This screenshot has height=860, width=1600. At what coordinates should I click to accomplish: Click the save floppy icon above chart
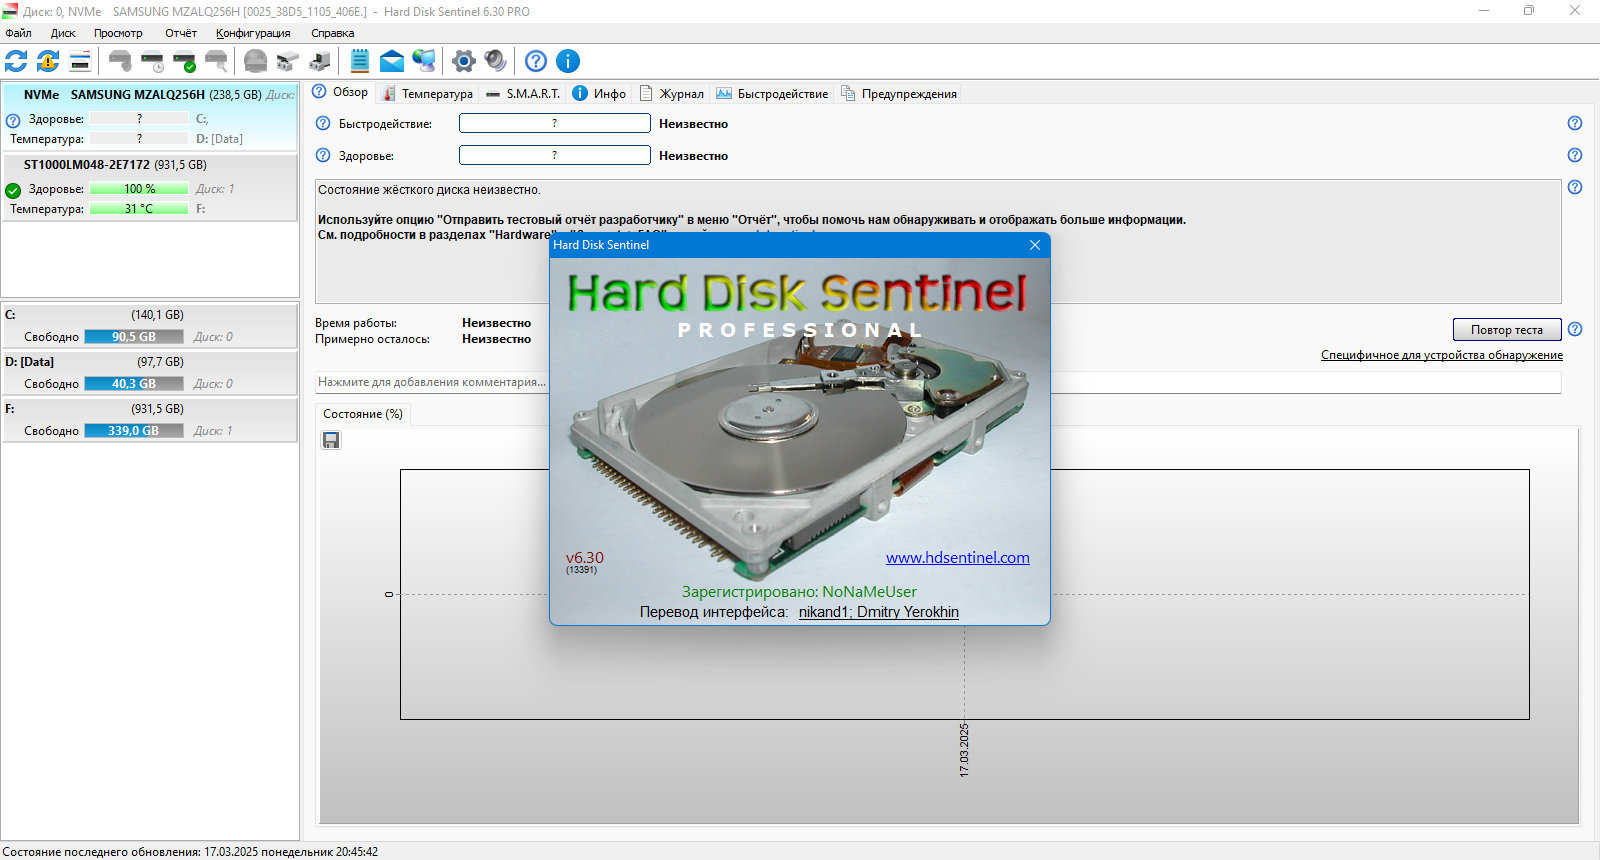coord(331,440)
